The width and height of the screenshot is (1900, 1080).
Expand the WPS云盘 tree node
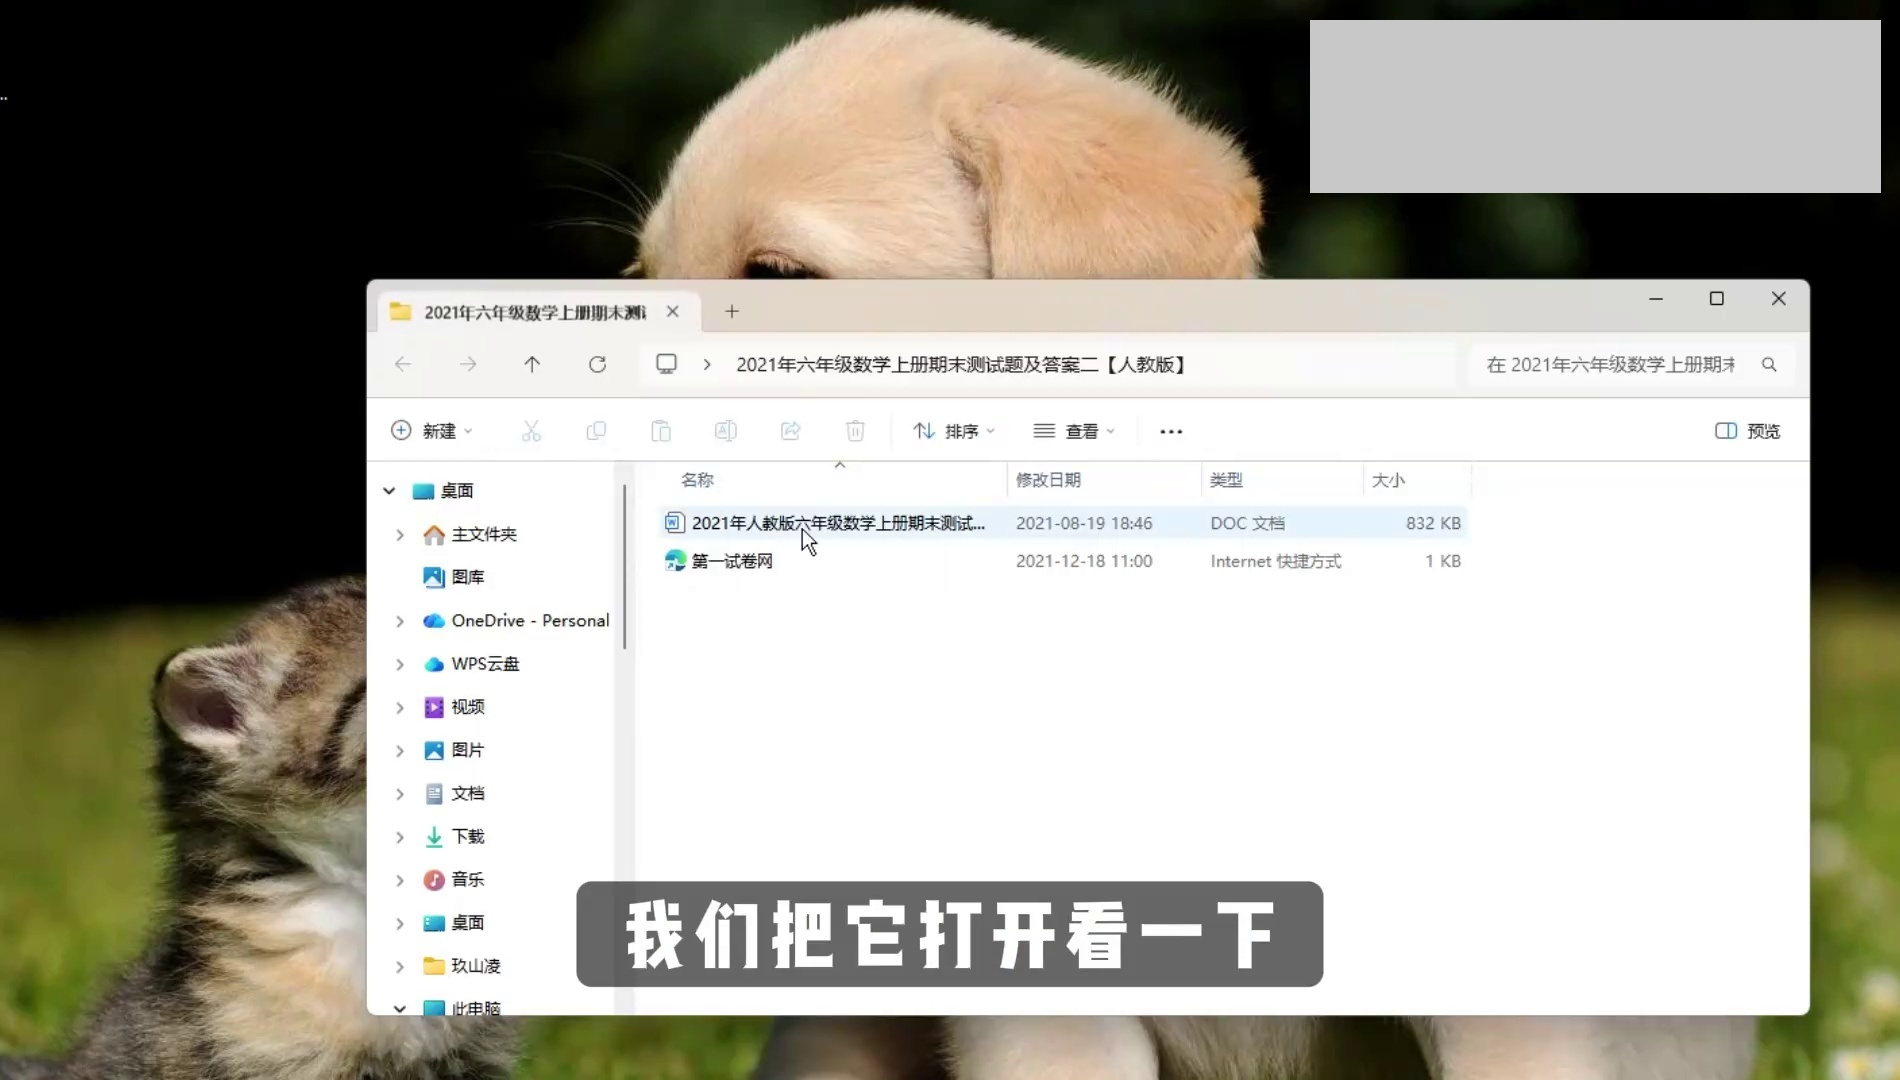(400, 664)
